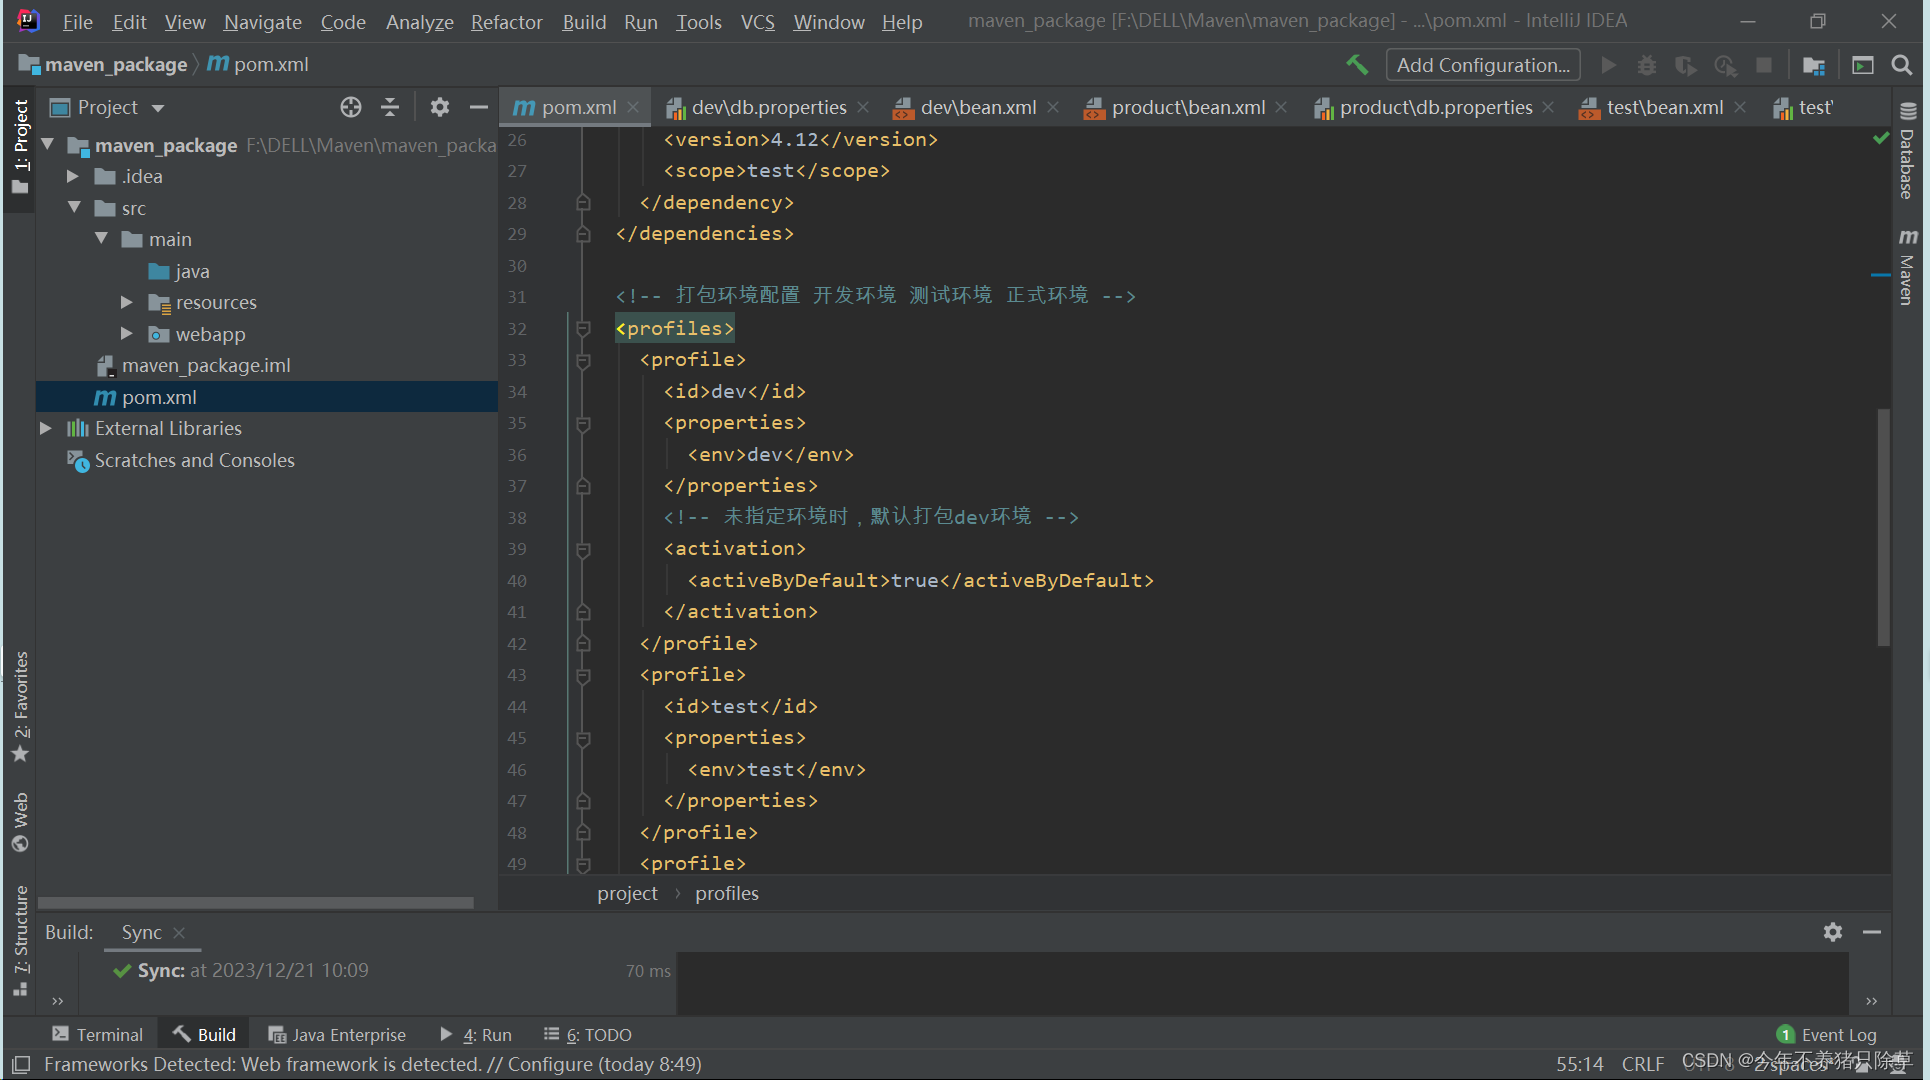1930x1080 pixels.
Task: Open the Refactor menu
Action: (506, 21)
